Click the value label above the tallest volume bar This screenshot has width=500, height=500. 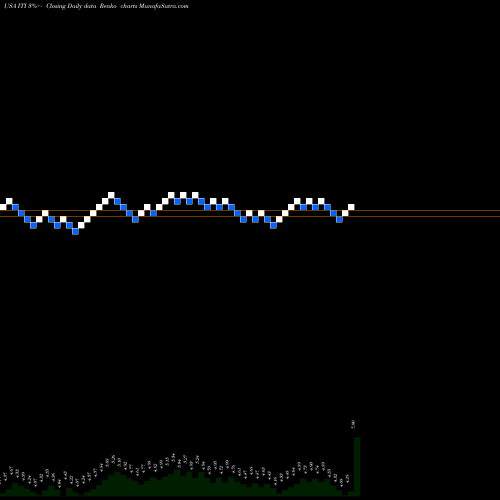pyautogui.click(x=353, y=424)
